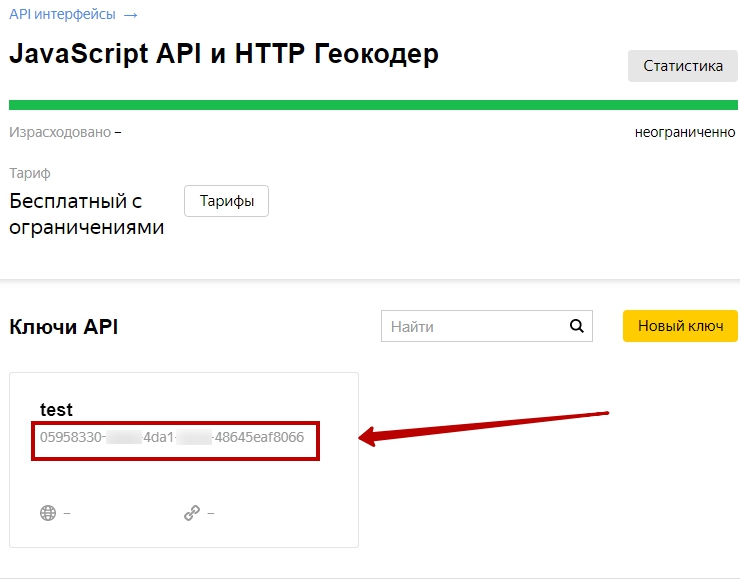Click the Израсходовано label

pyautogui.click(x=60, y=132)
